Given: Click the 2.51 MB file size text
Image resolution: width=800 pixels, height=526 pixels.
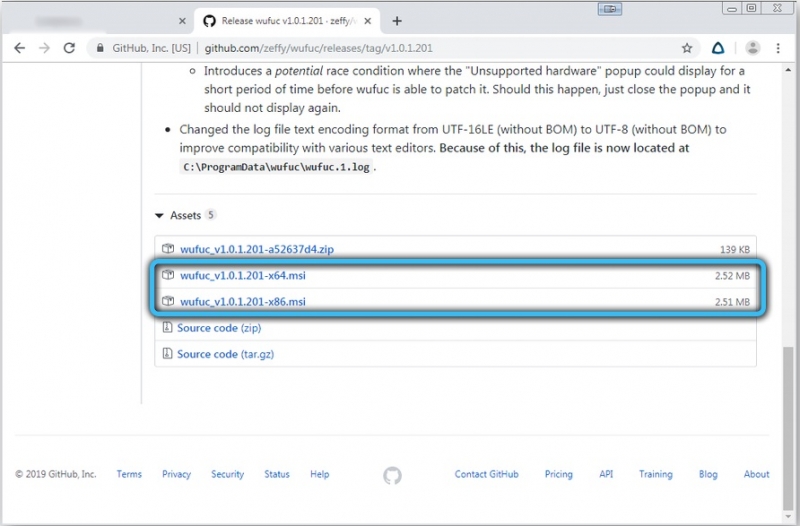Looking at the screenshot, I should [732, 302].
